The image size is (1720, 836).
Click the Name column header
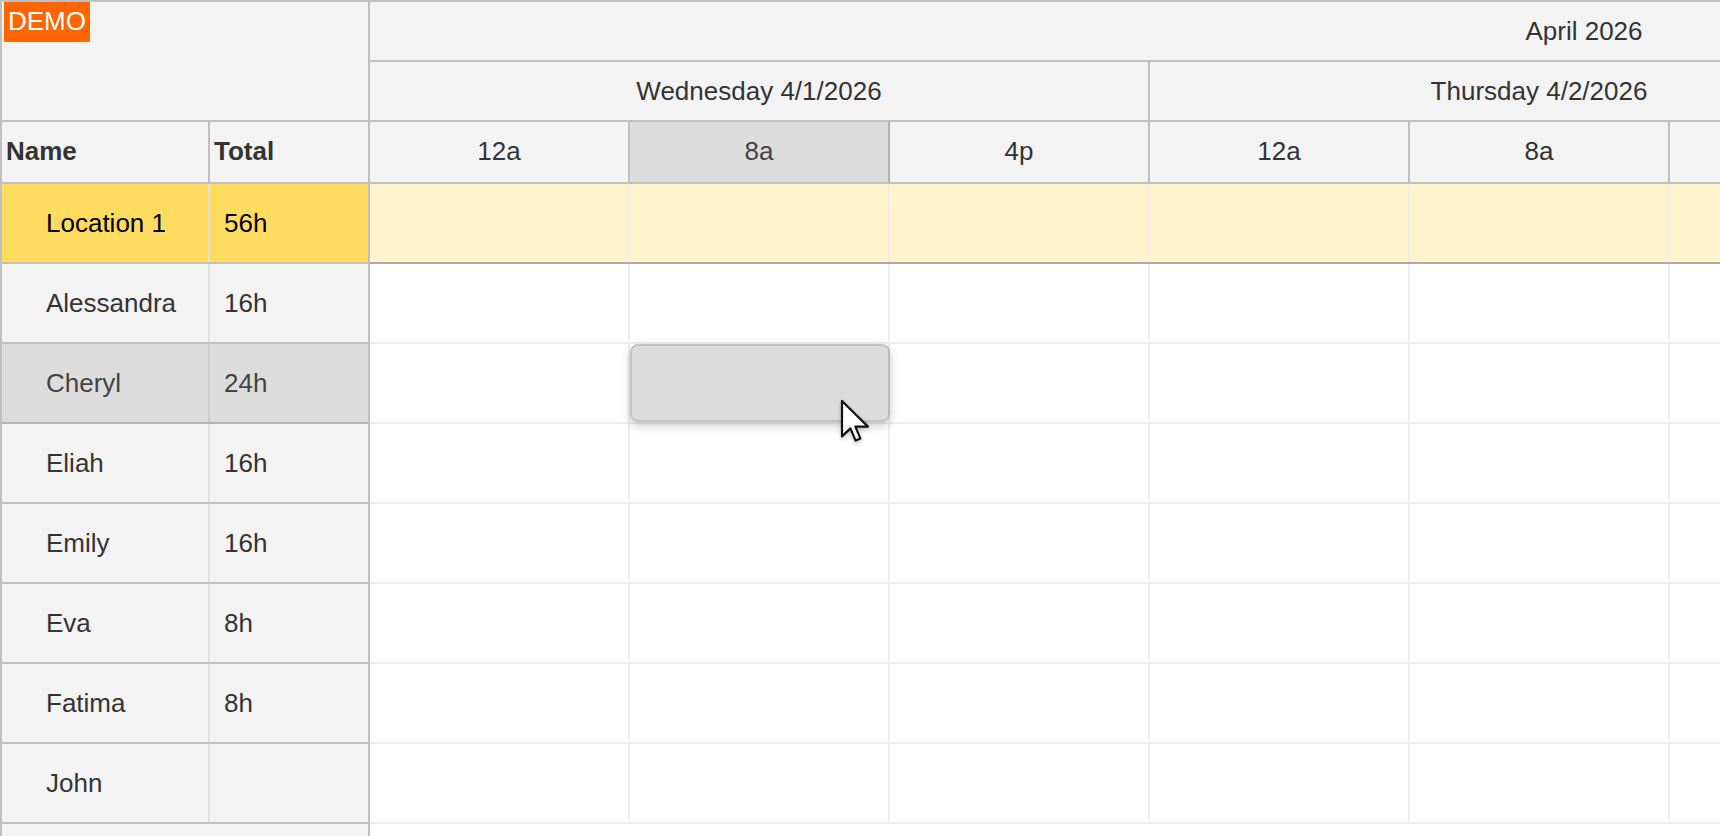pyautogui.click(x=42, y=151)
